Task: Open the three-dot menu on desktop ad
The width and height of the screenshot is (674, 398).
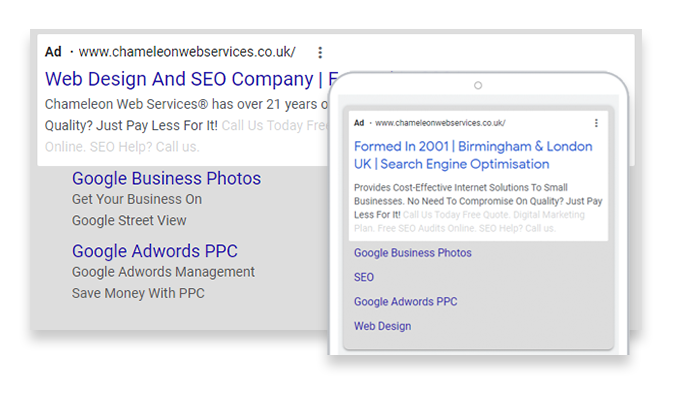Action: tap(320, 52)
